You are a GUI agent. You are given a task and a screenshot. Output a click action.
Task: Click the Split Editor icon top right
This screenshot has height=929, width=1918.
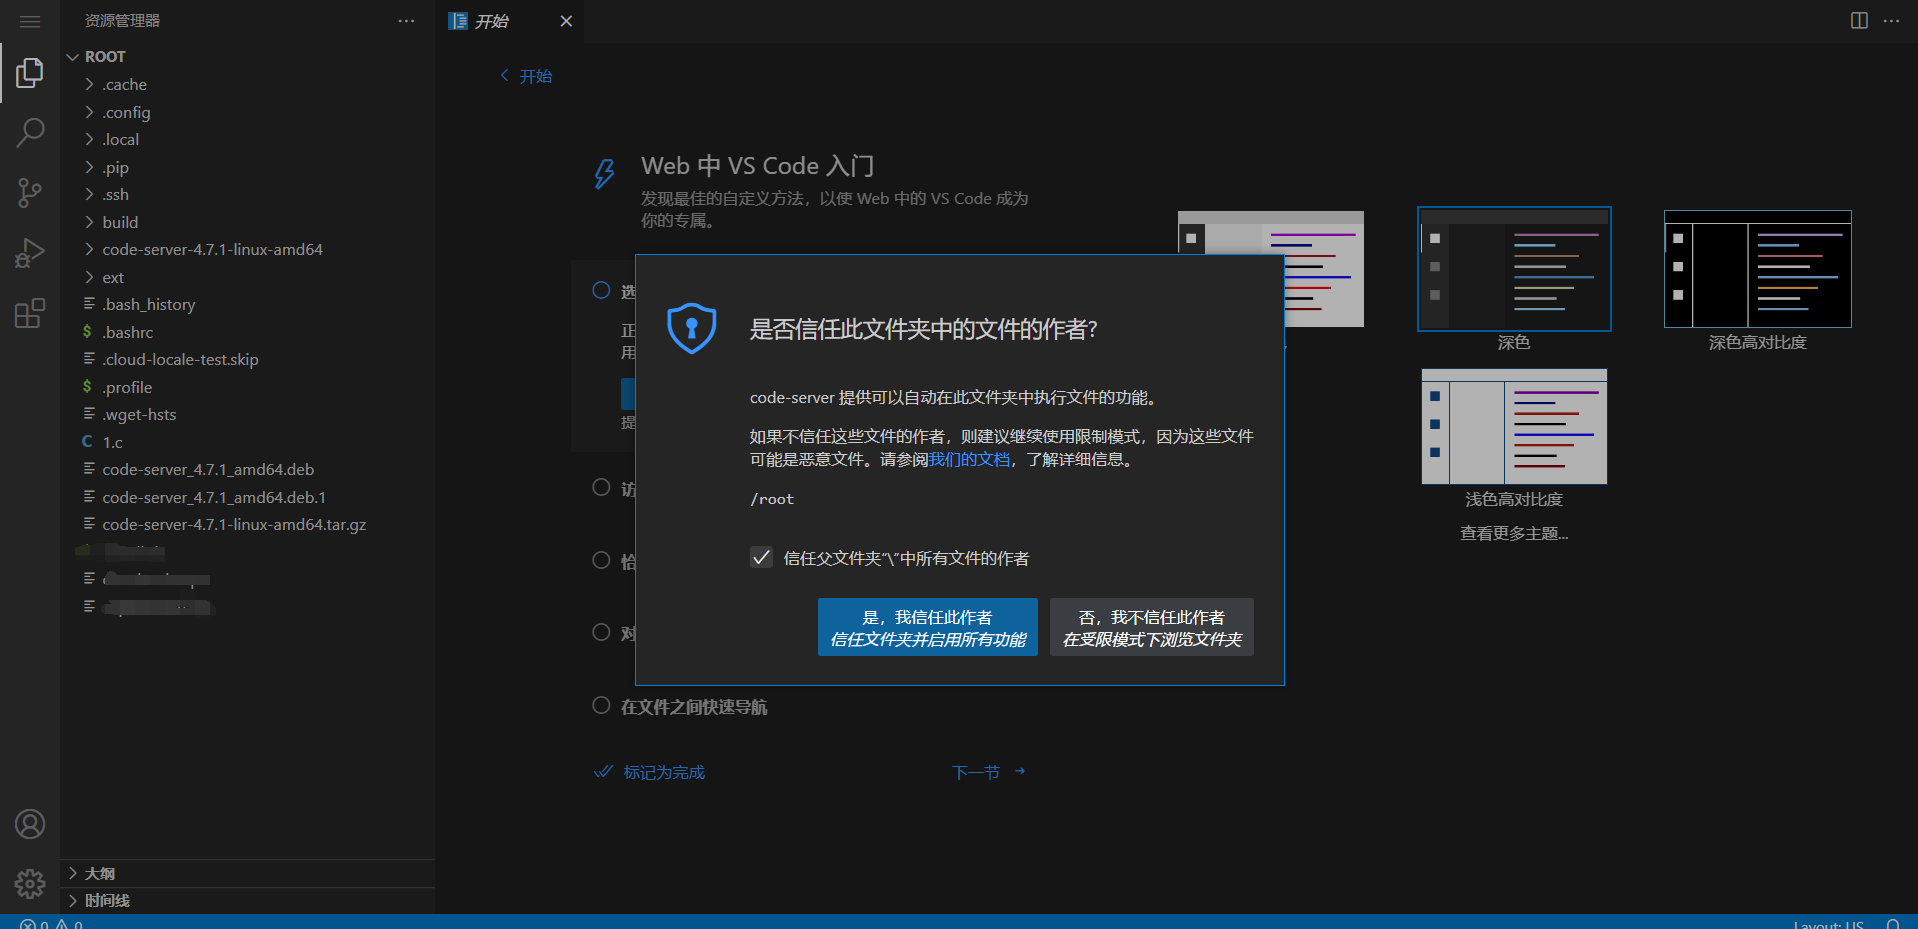[1858, 20]
